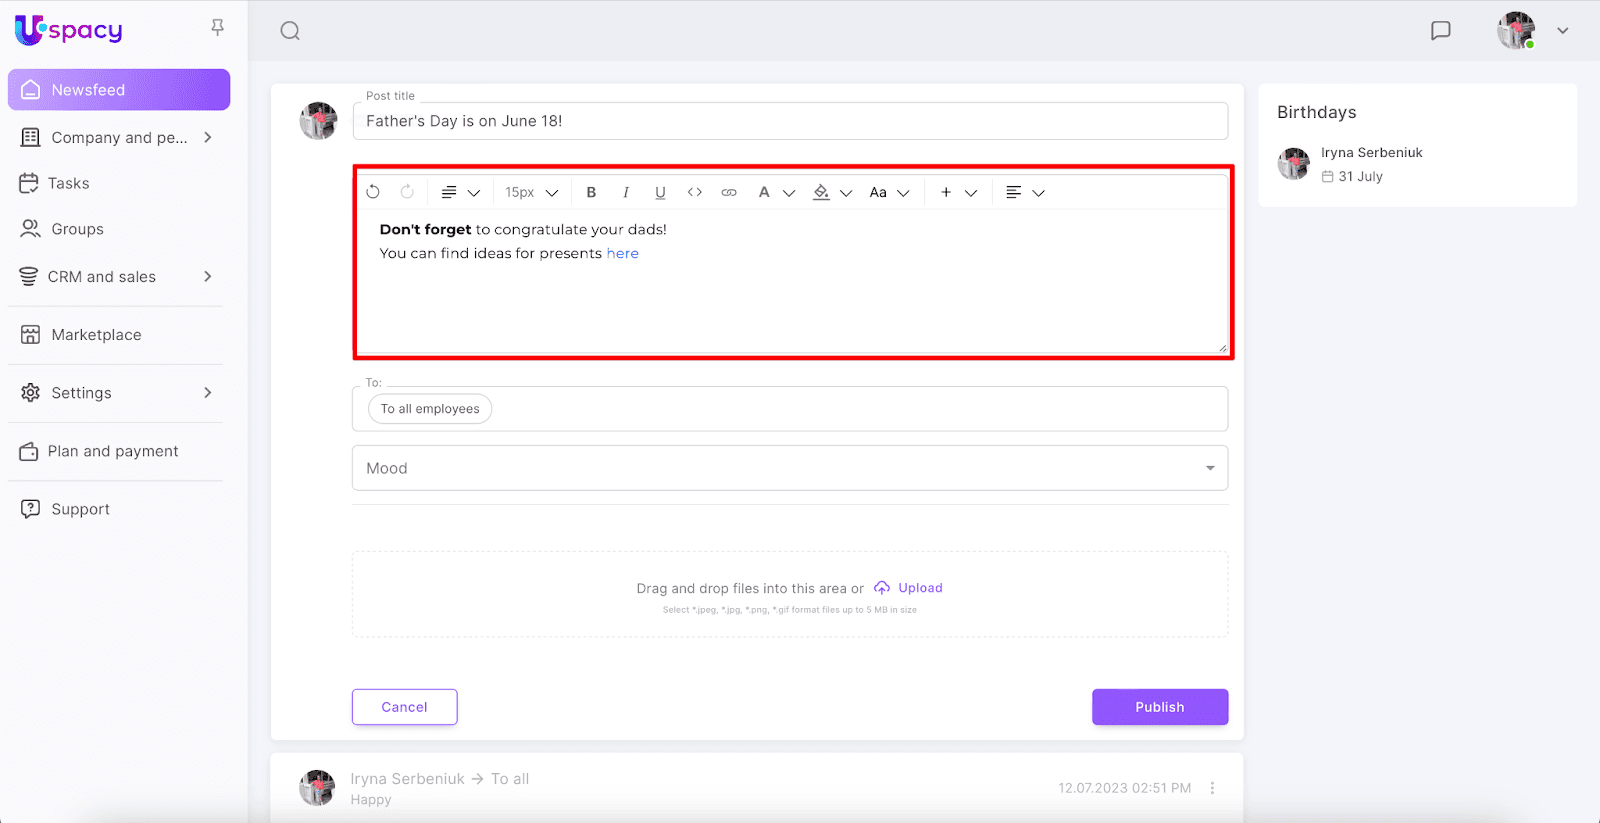Pick a background fill color in toolbar
The height and width of the screenshot is (823, 1600).
[822, 192]
